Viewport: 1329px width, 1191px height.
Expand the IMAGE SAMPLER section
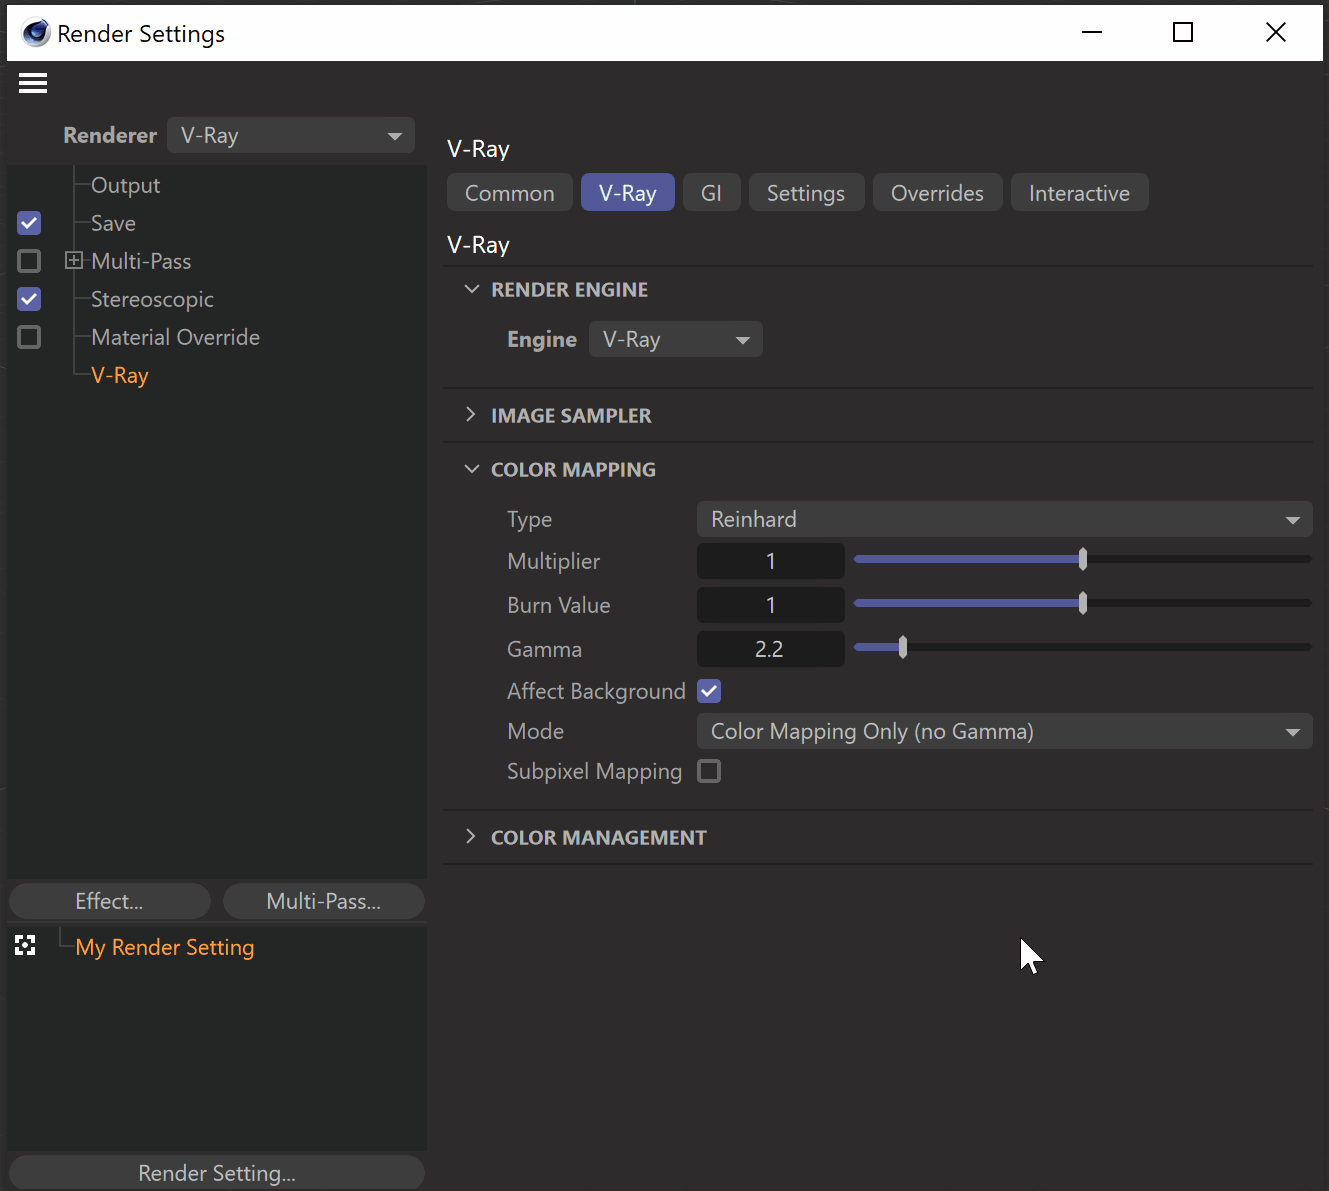(x=471, y=415)
